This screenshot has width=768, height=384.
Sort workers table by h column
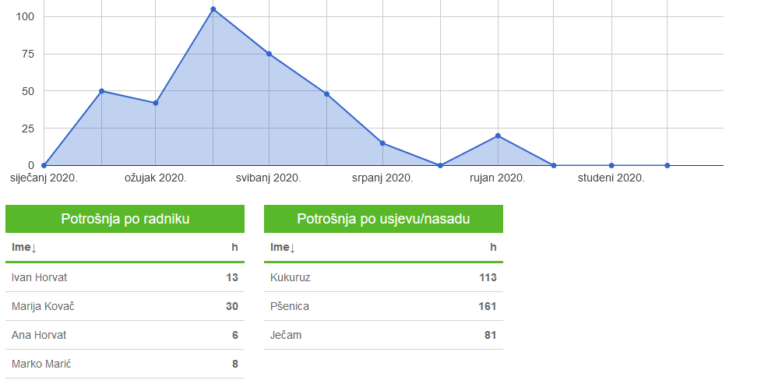(x=235, y=247)
